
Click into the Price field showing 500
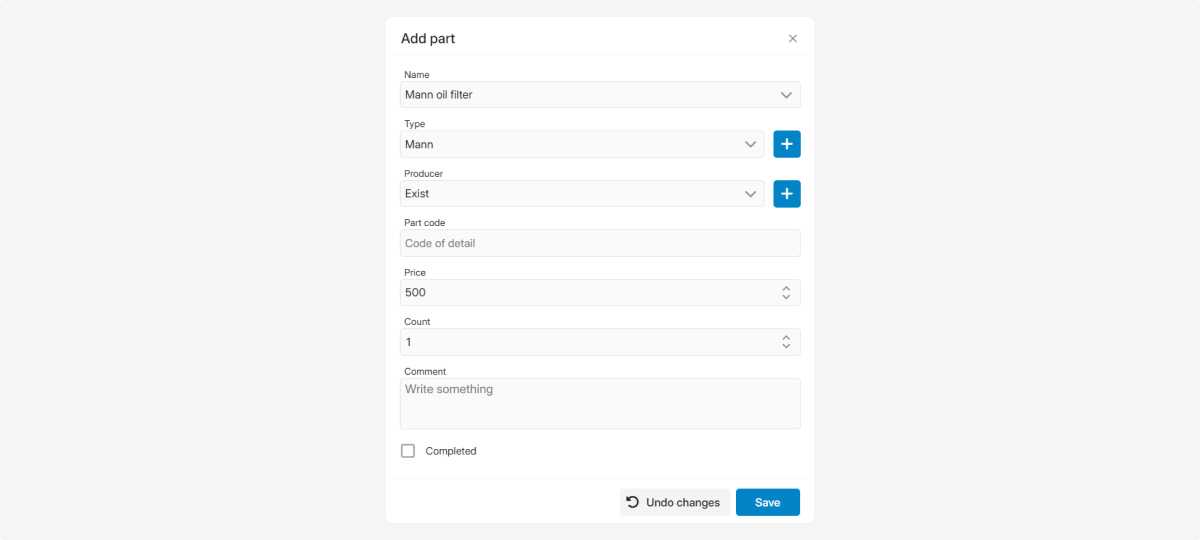pos(580,293)
